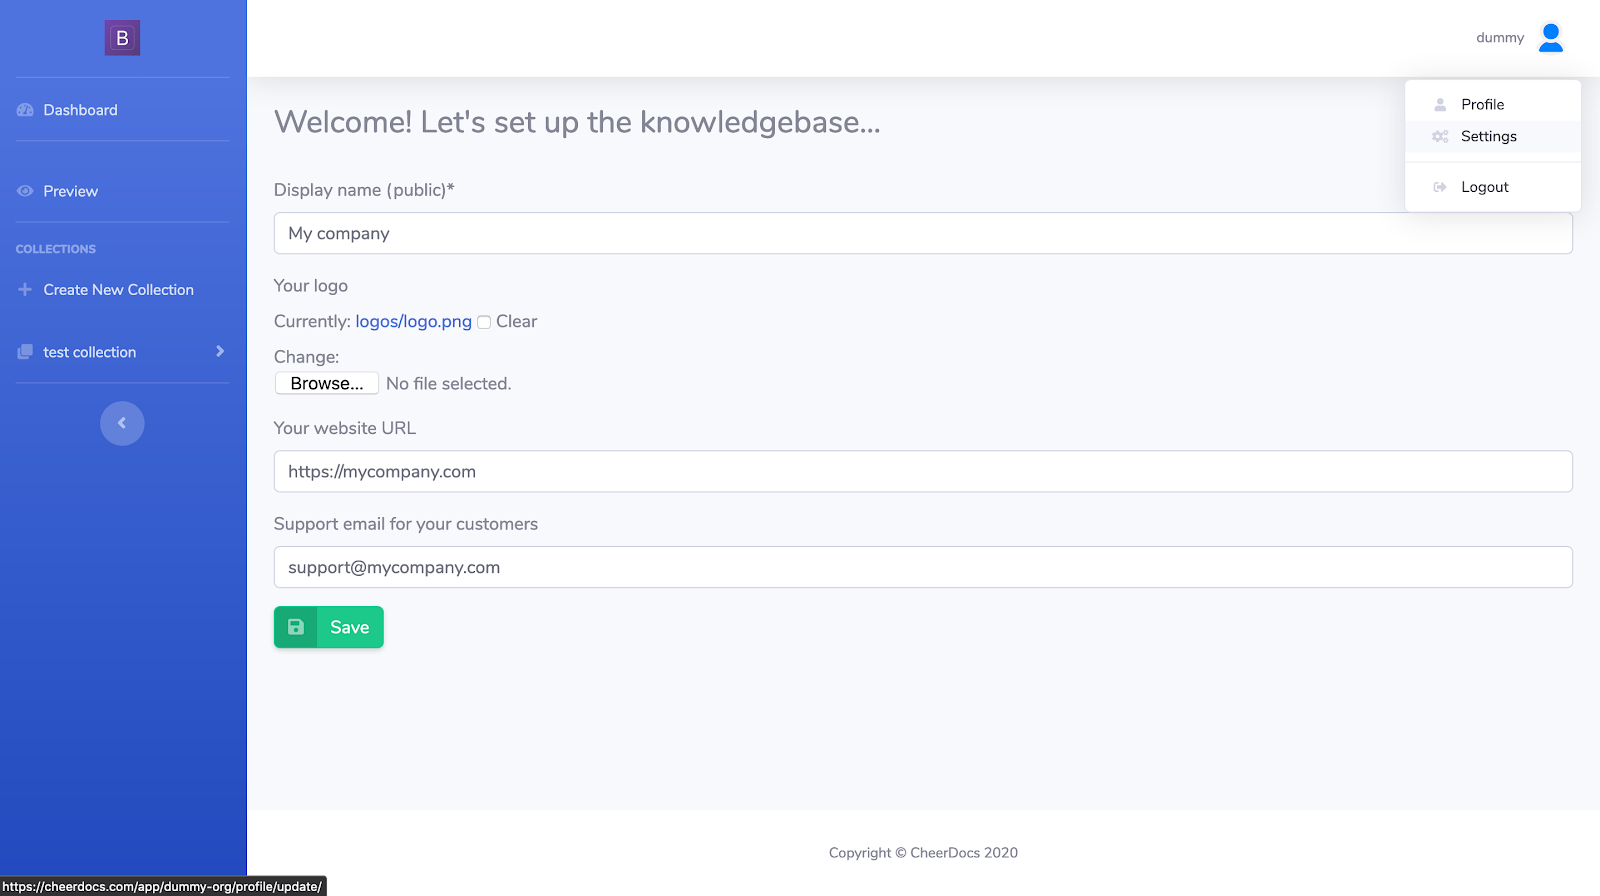Tick the Clear logo checkbox

coord(484,322)
